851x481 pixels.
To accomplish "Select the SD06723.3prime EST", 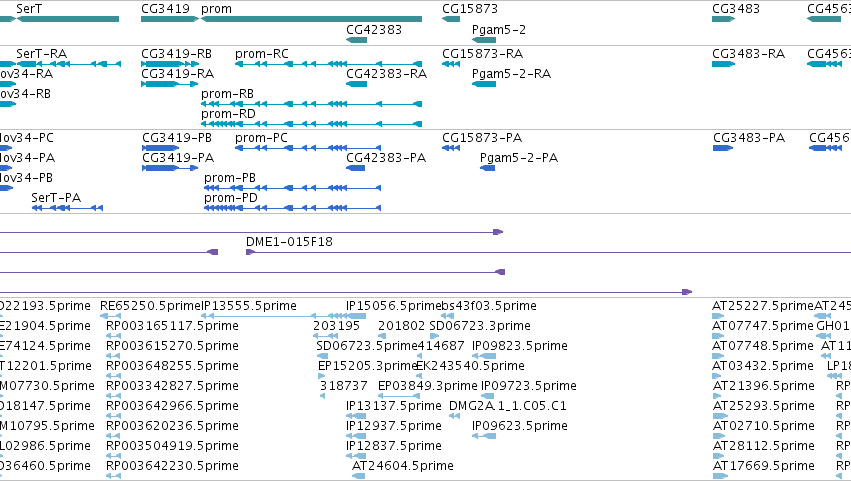I will 434,336.
